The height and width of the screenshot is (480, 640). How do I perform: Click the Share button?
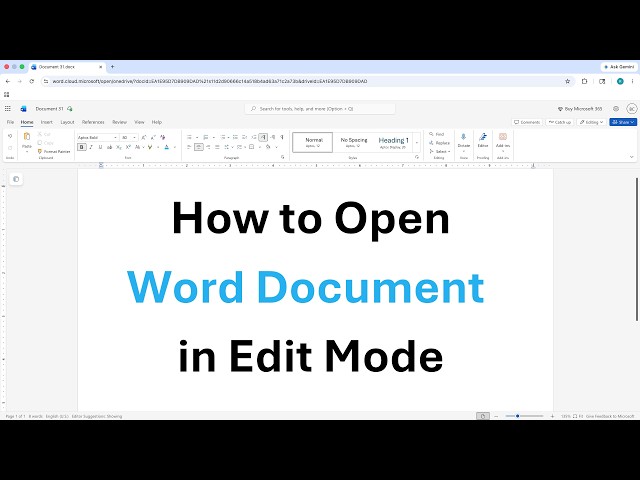tap(623, 122)
